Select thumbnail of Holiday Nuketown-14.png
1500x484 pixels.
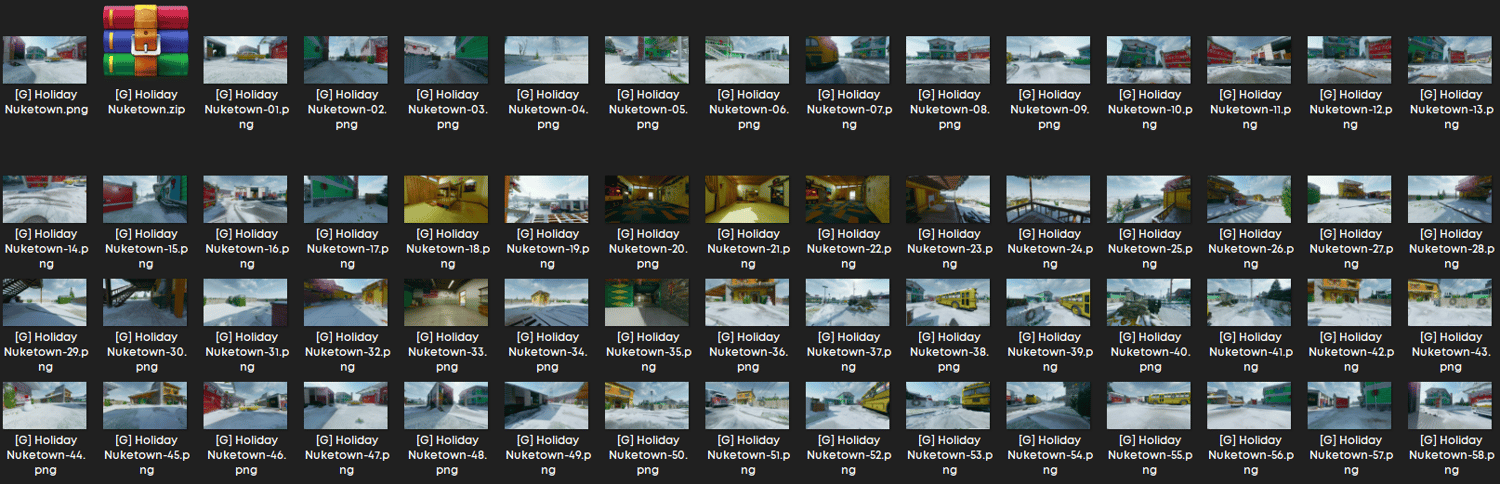pos(45,199)
